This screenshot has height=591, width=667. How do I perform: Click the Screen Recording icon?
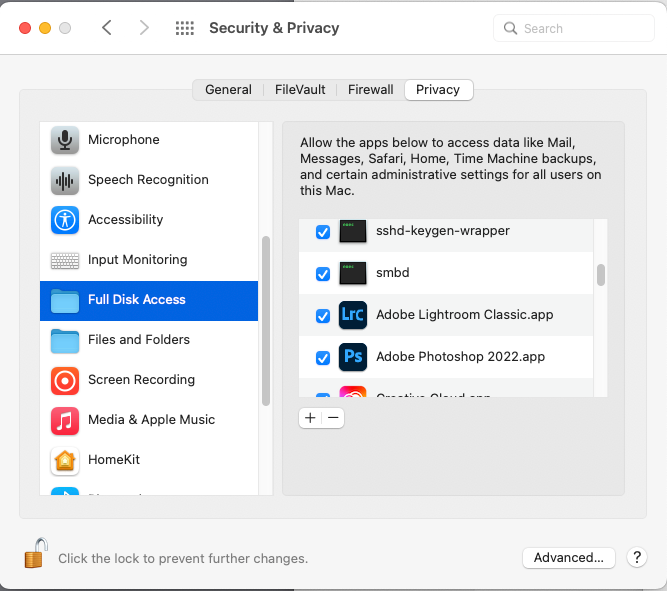(x=65, y=380)
